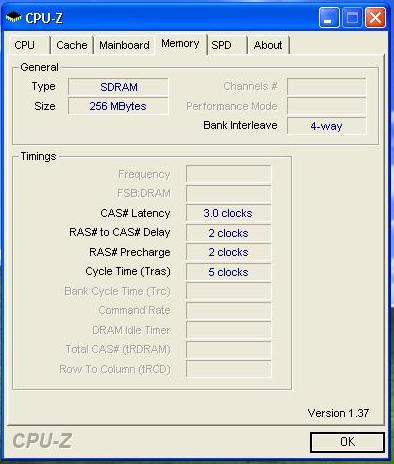The height and width of the screenshot is (464, 394).
Task: Click the Memory tab
Action: point(180,43)
